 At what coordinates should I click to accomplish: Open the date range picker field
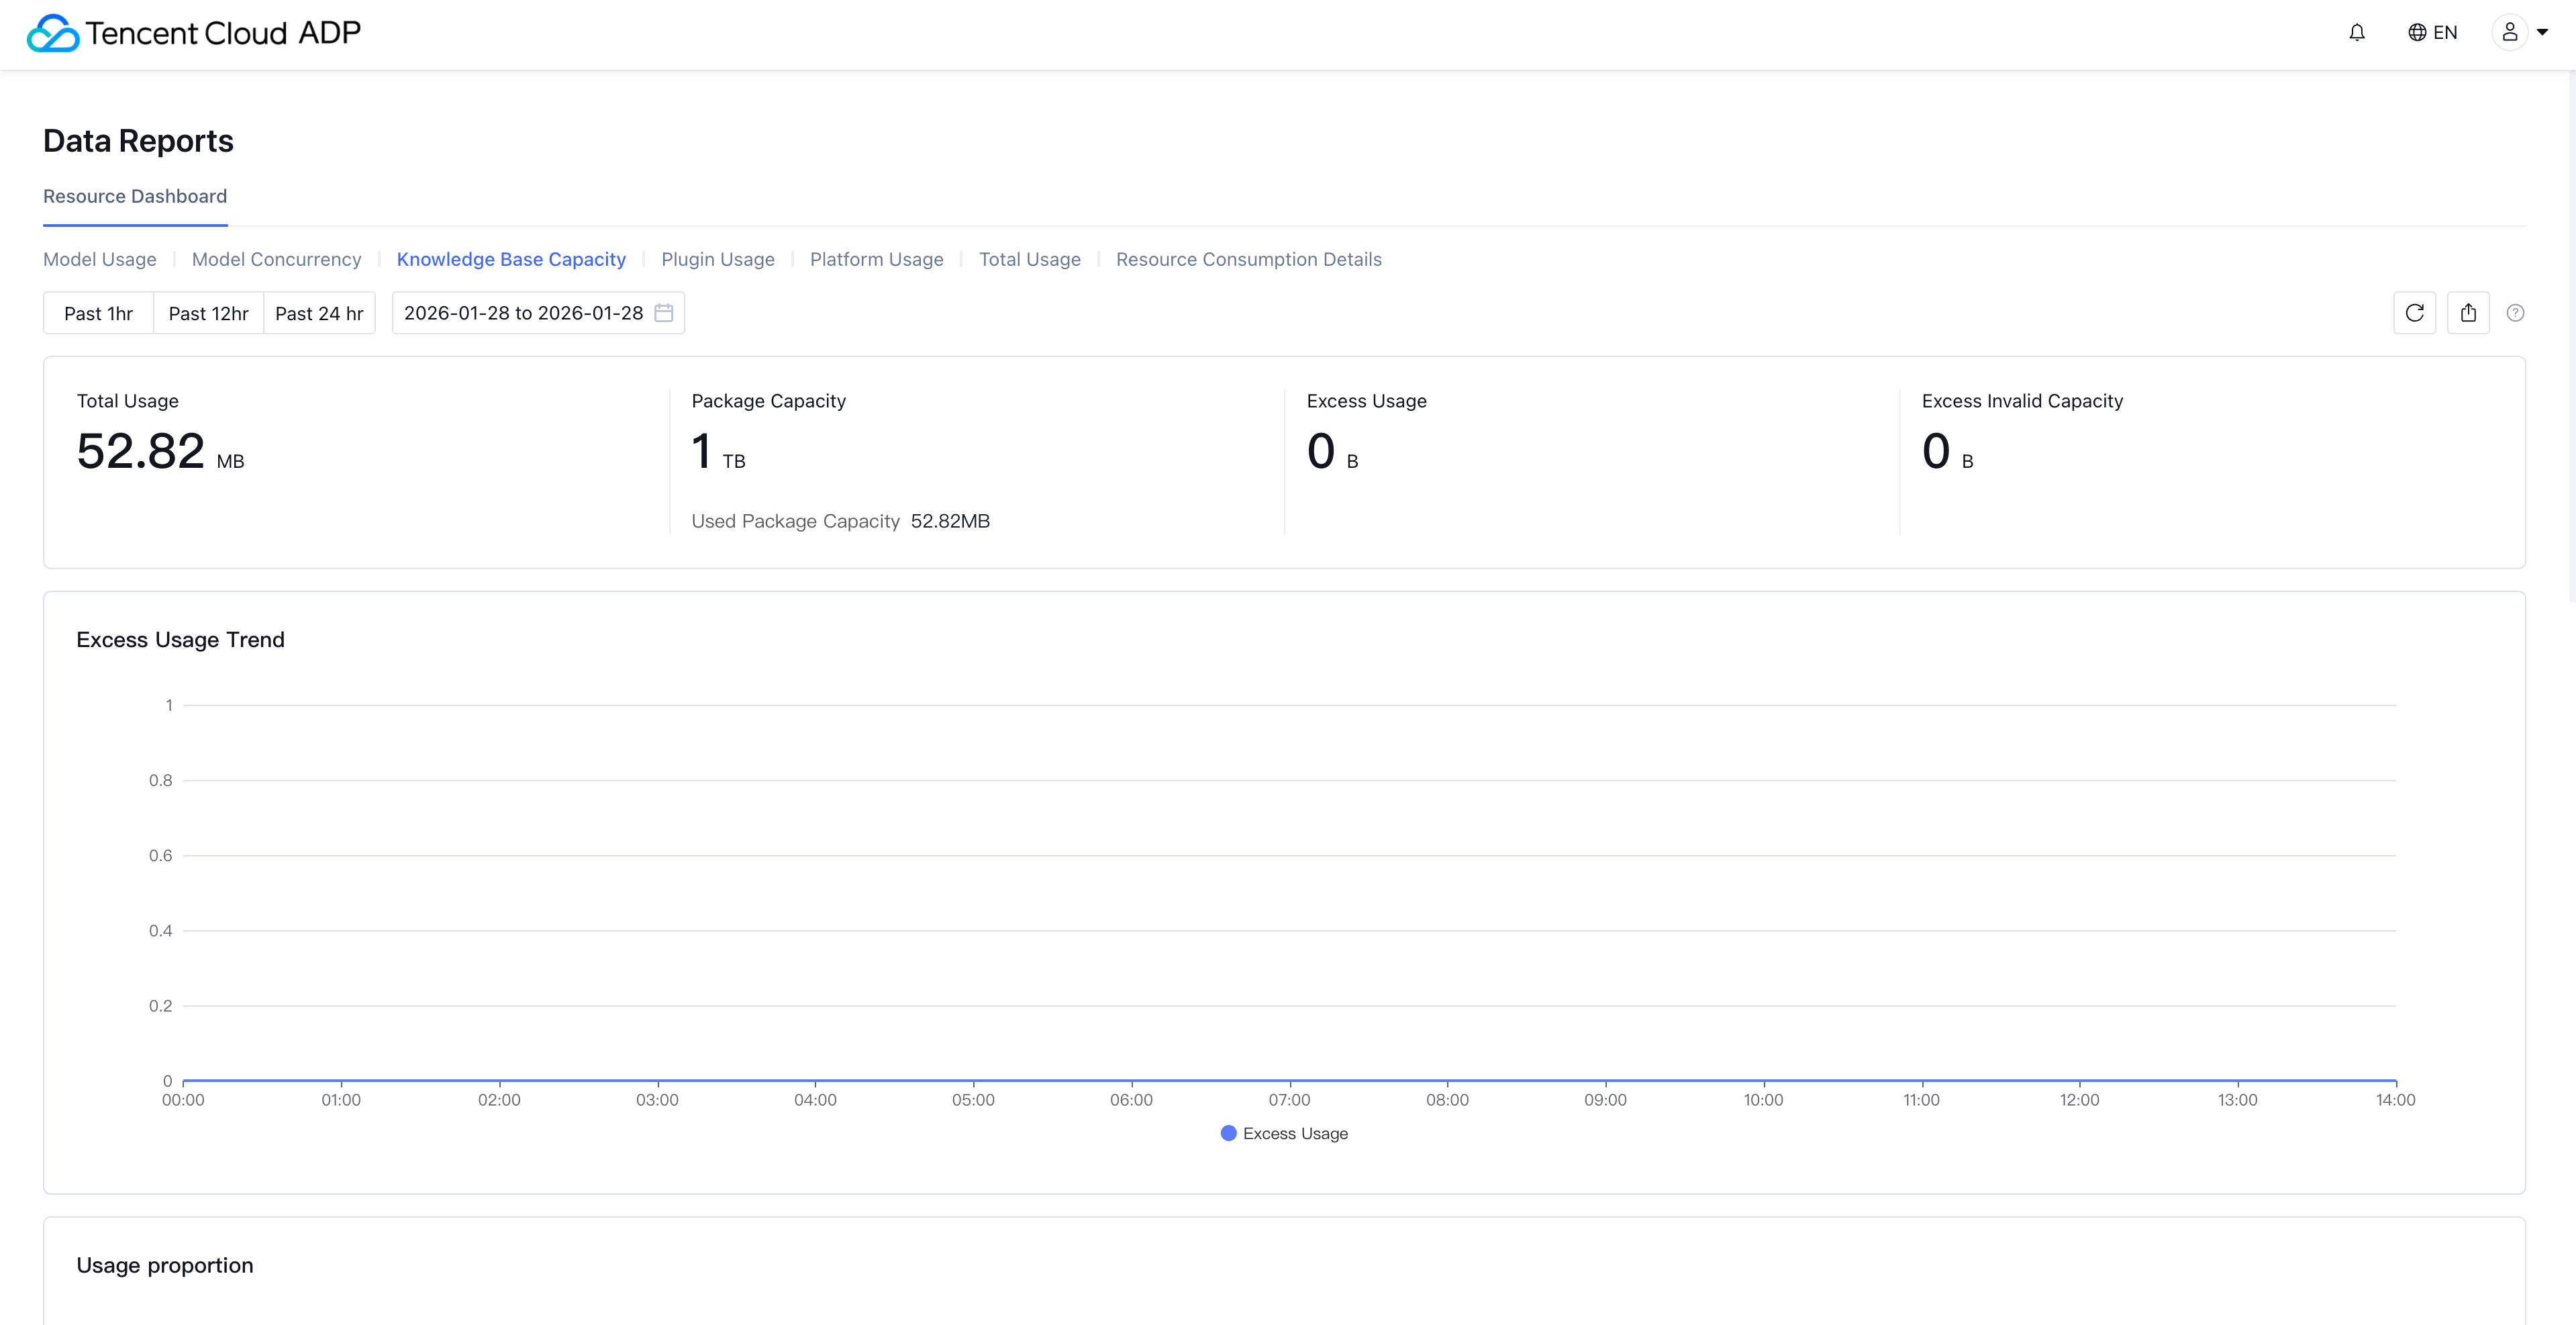(x=523, y=313)
